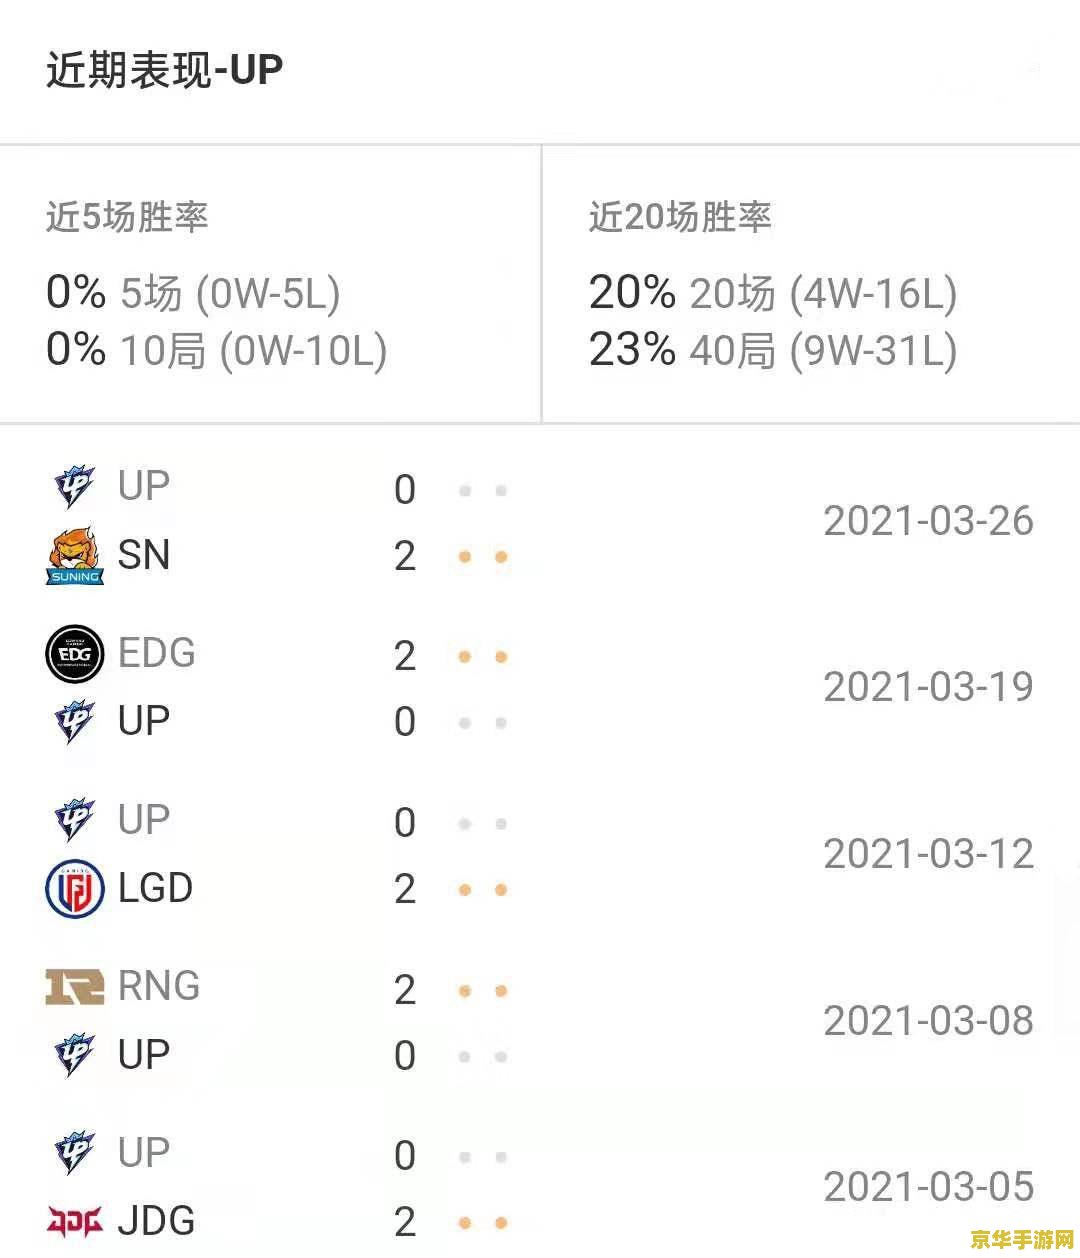This screenshot has height=1258, width=1080.
Task: Open the match dated 2021-03-19
Action: click(540, 688)
